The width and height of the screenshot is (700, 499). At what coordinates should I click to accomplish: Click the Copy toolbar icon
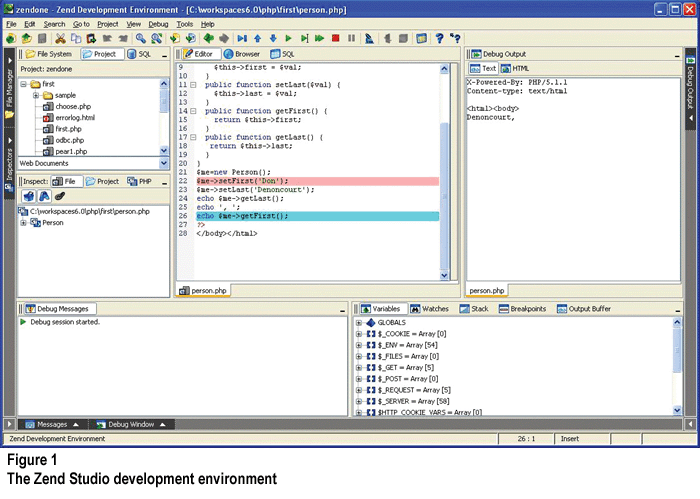coord(76,38)
